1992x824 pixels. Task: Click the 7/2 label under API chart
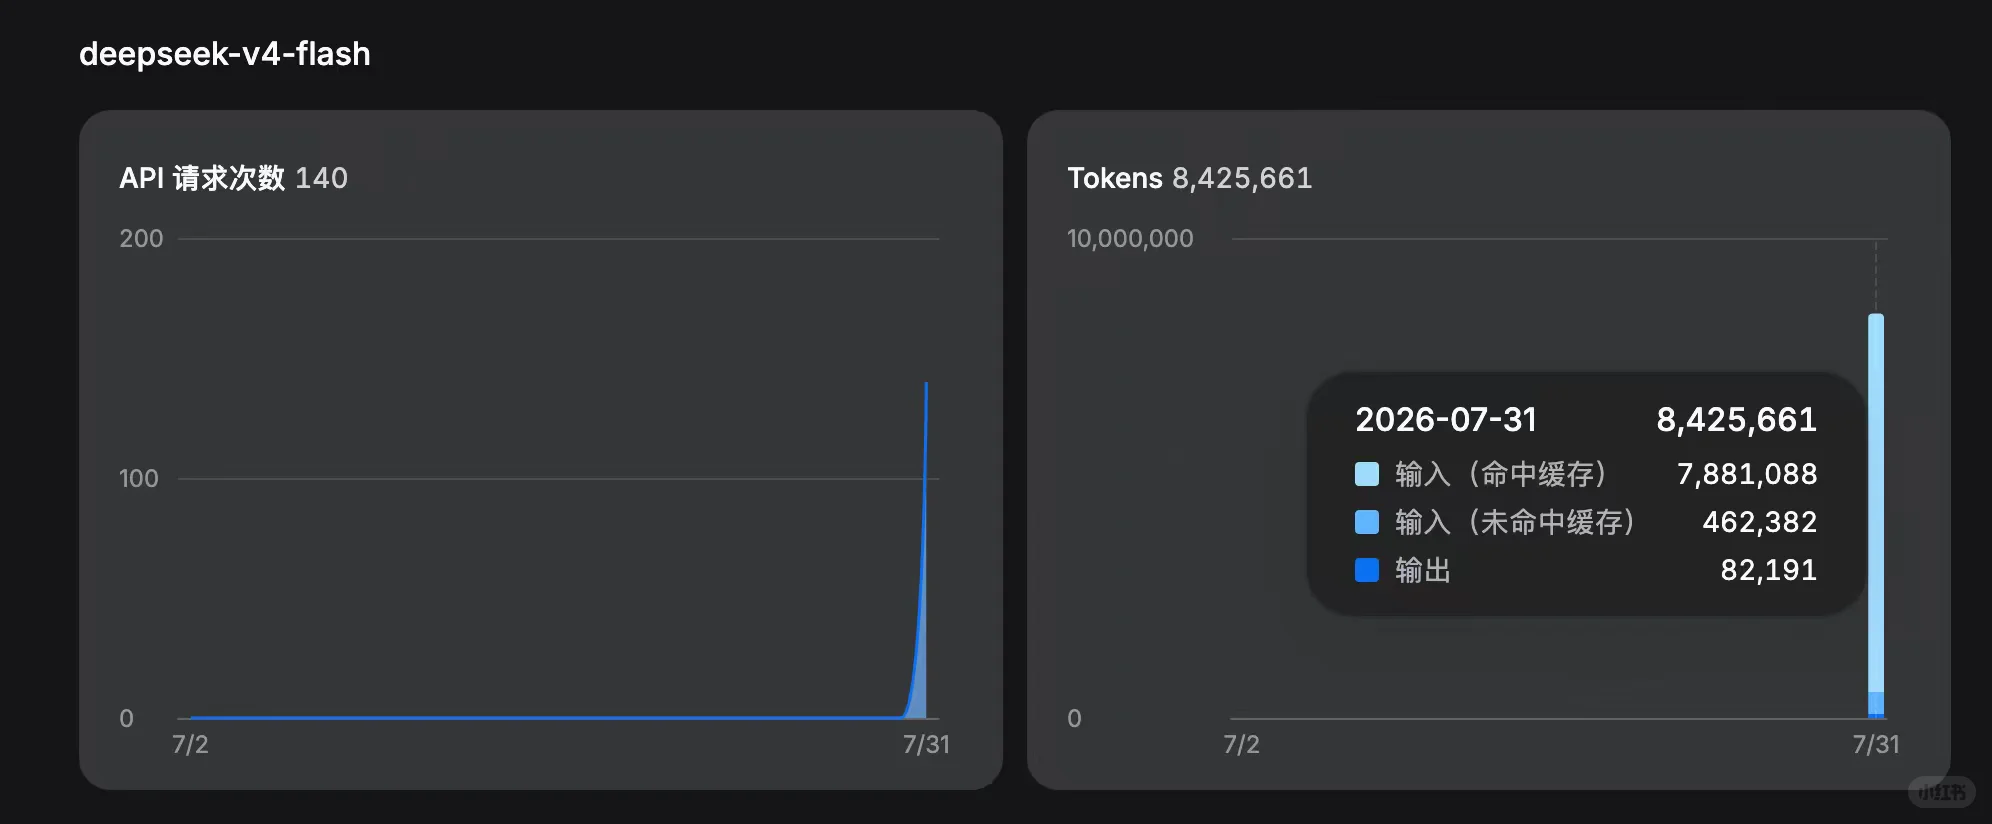click(190, 744)
